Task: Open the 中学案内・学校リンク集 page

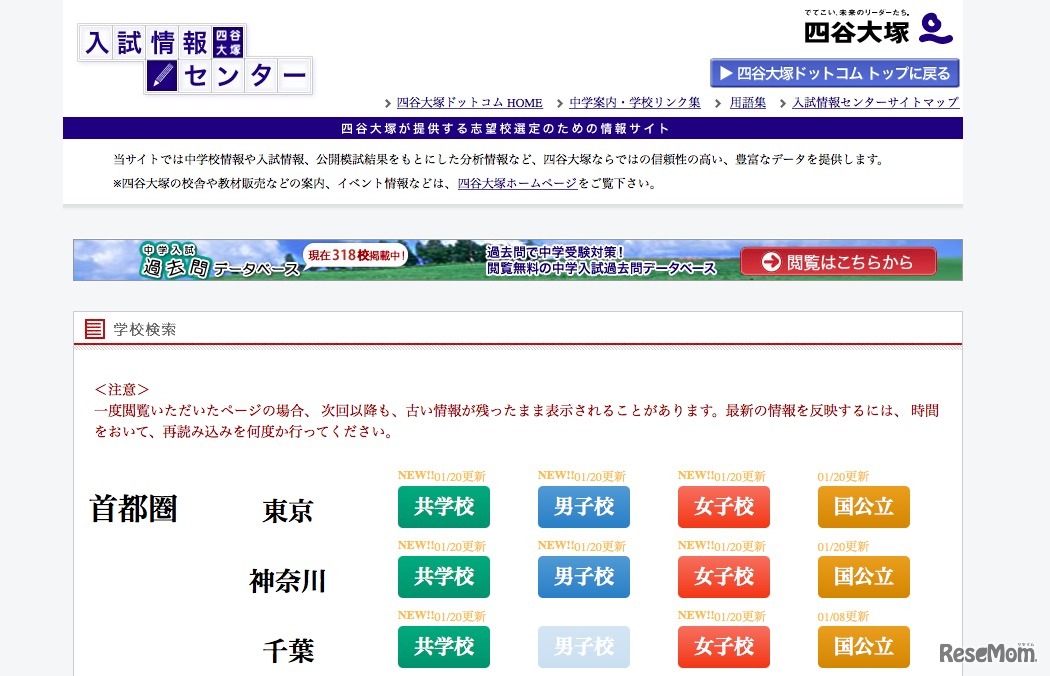Action: tap(634, 102)
